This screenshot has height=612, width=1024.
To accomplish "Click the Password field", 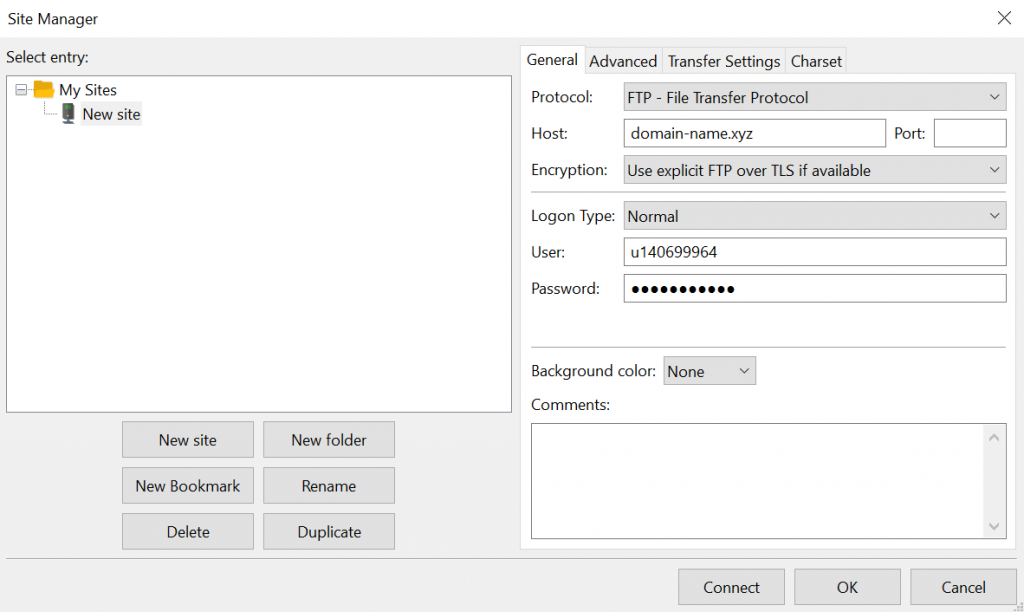I will coord(814,289).
